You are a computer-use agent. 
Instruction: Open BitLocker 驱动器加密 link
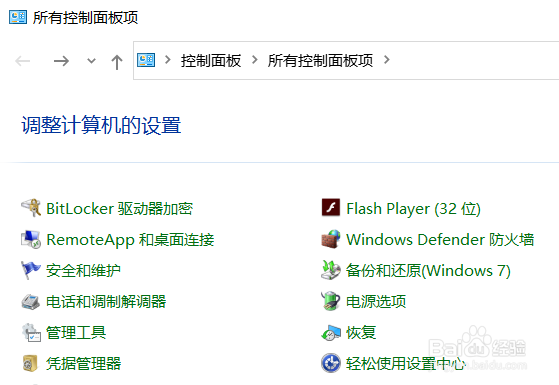point(120,209)
